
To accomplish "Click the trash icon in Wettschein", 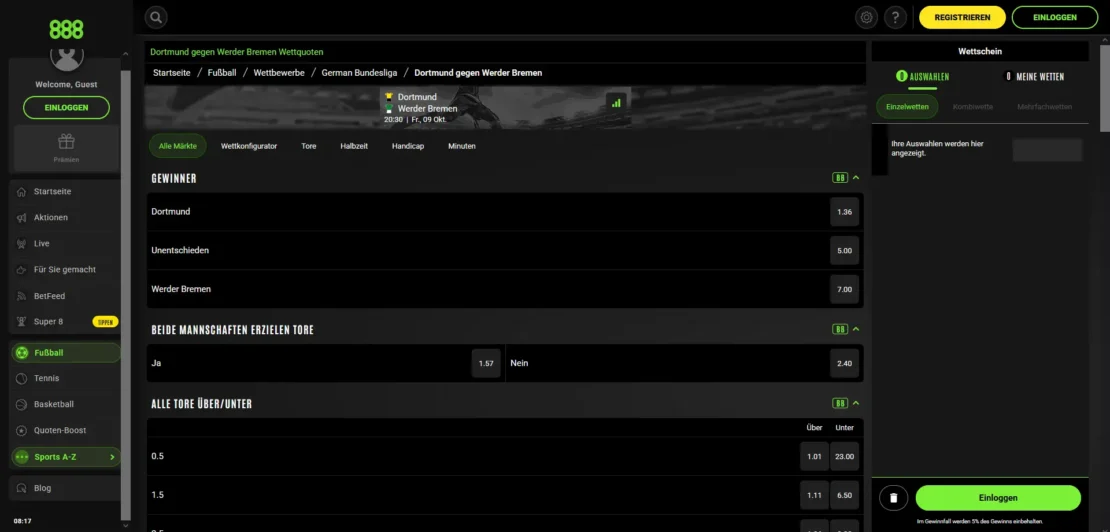I will coord(893,498).
